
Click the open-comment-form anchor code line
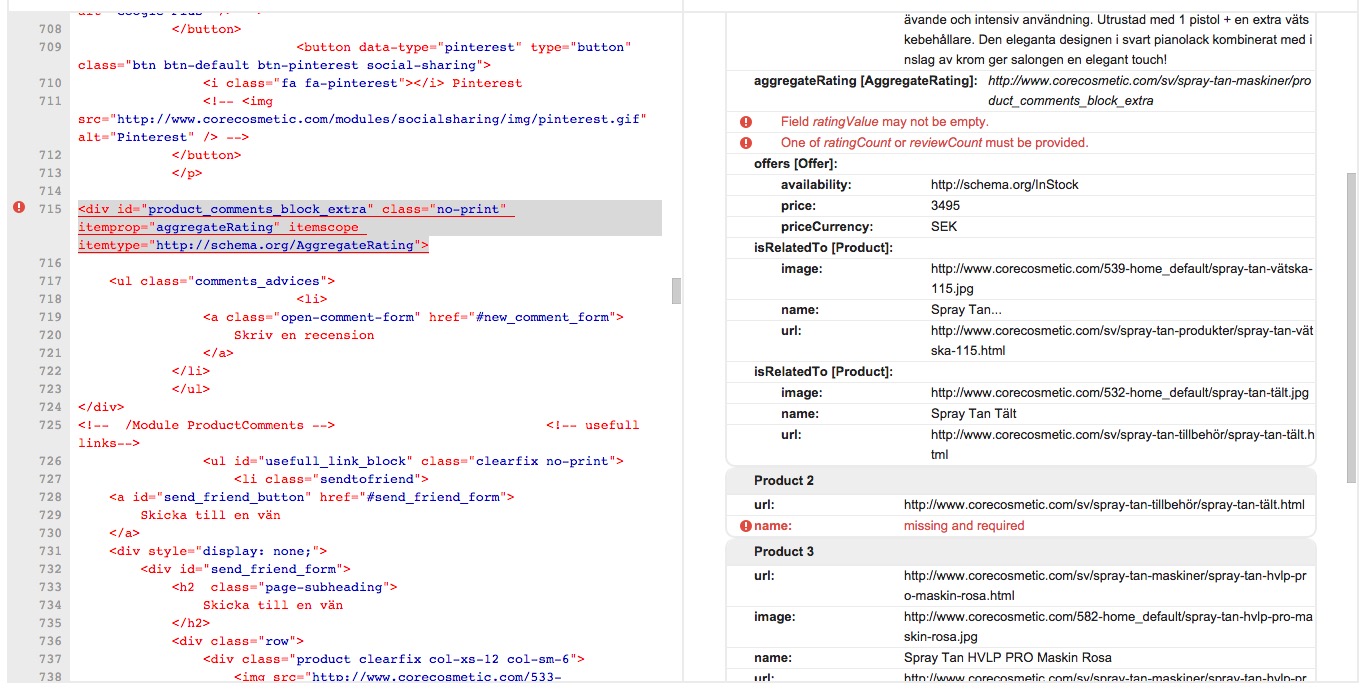click(413, 317)
